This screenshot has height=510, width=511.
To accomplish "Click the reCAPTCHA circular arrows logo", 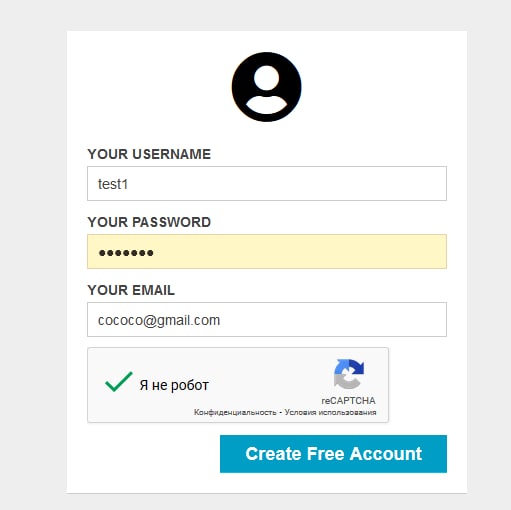I will coord(349,374).
